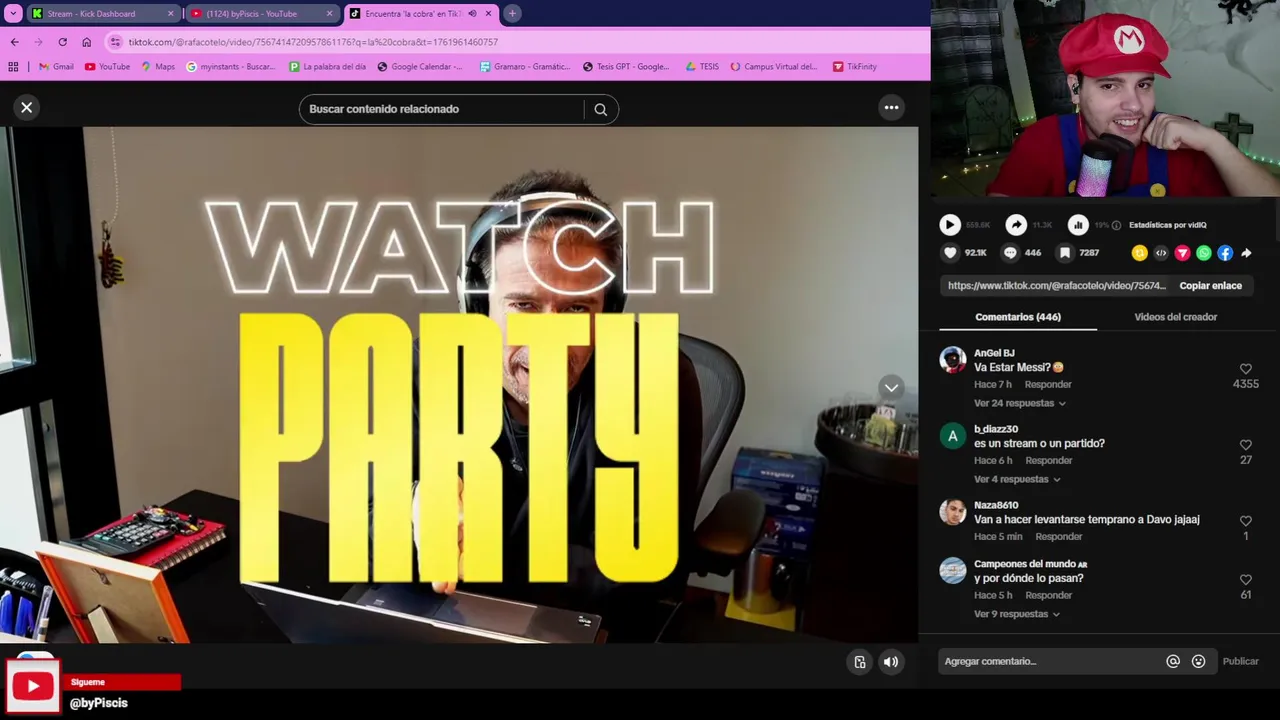This screenshot has width=1280, height=720.
Task: Go to the next video with the down chevron
Action: pos(891,388)
